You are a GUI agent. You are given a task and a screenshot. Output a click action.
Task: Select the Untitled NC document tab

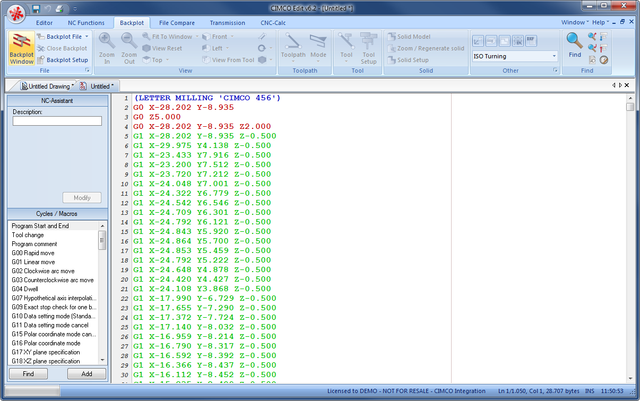coord(97,86)
